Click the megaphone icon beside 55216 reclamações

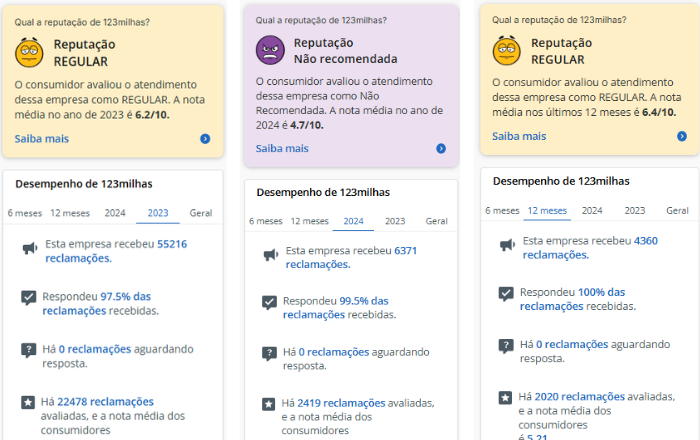pyautogui.click(x=28, y=249)
